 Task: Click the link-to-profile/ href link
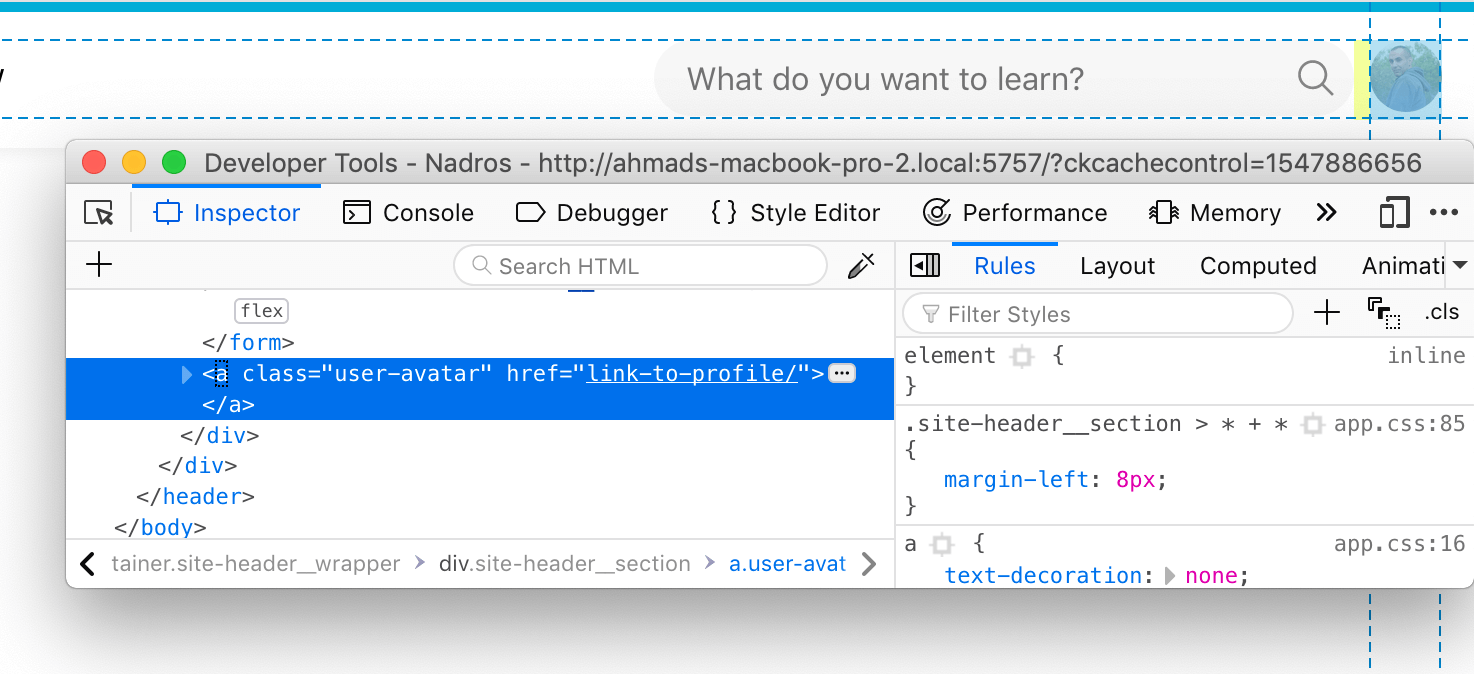(691, 374)
